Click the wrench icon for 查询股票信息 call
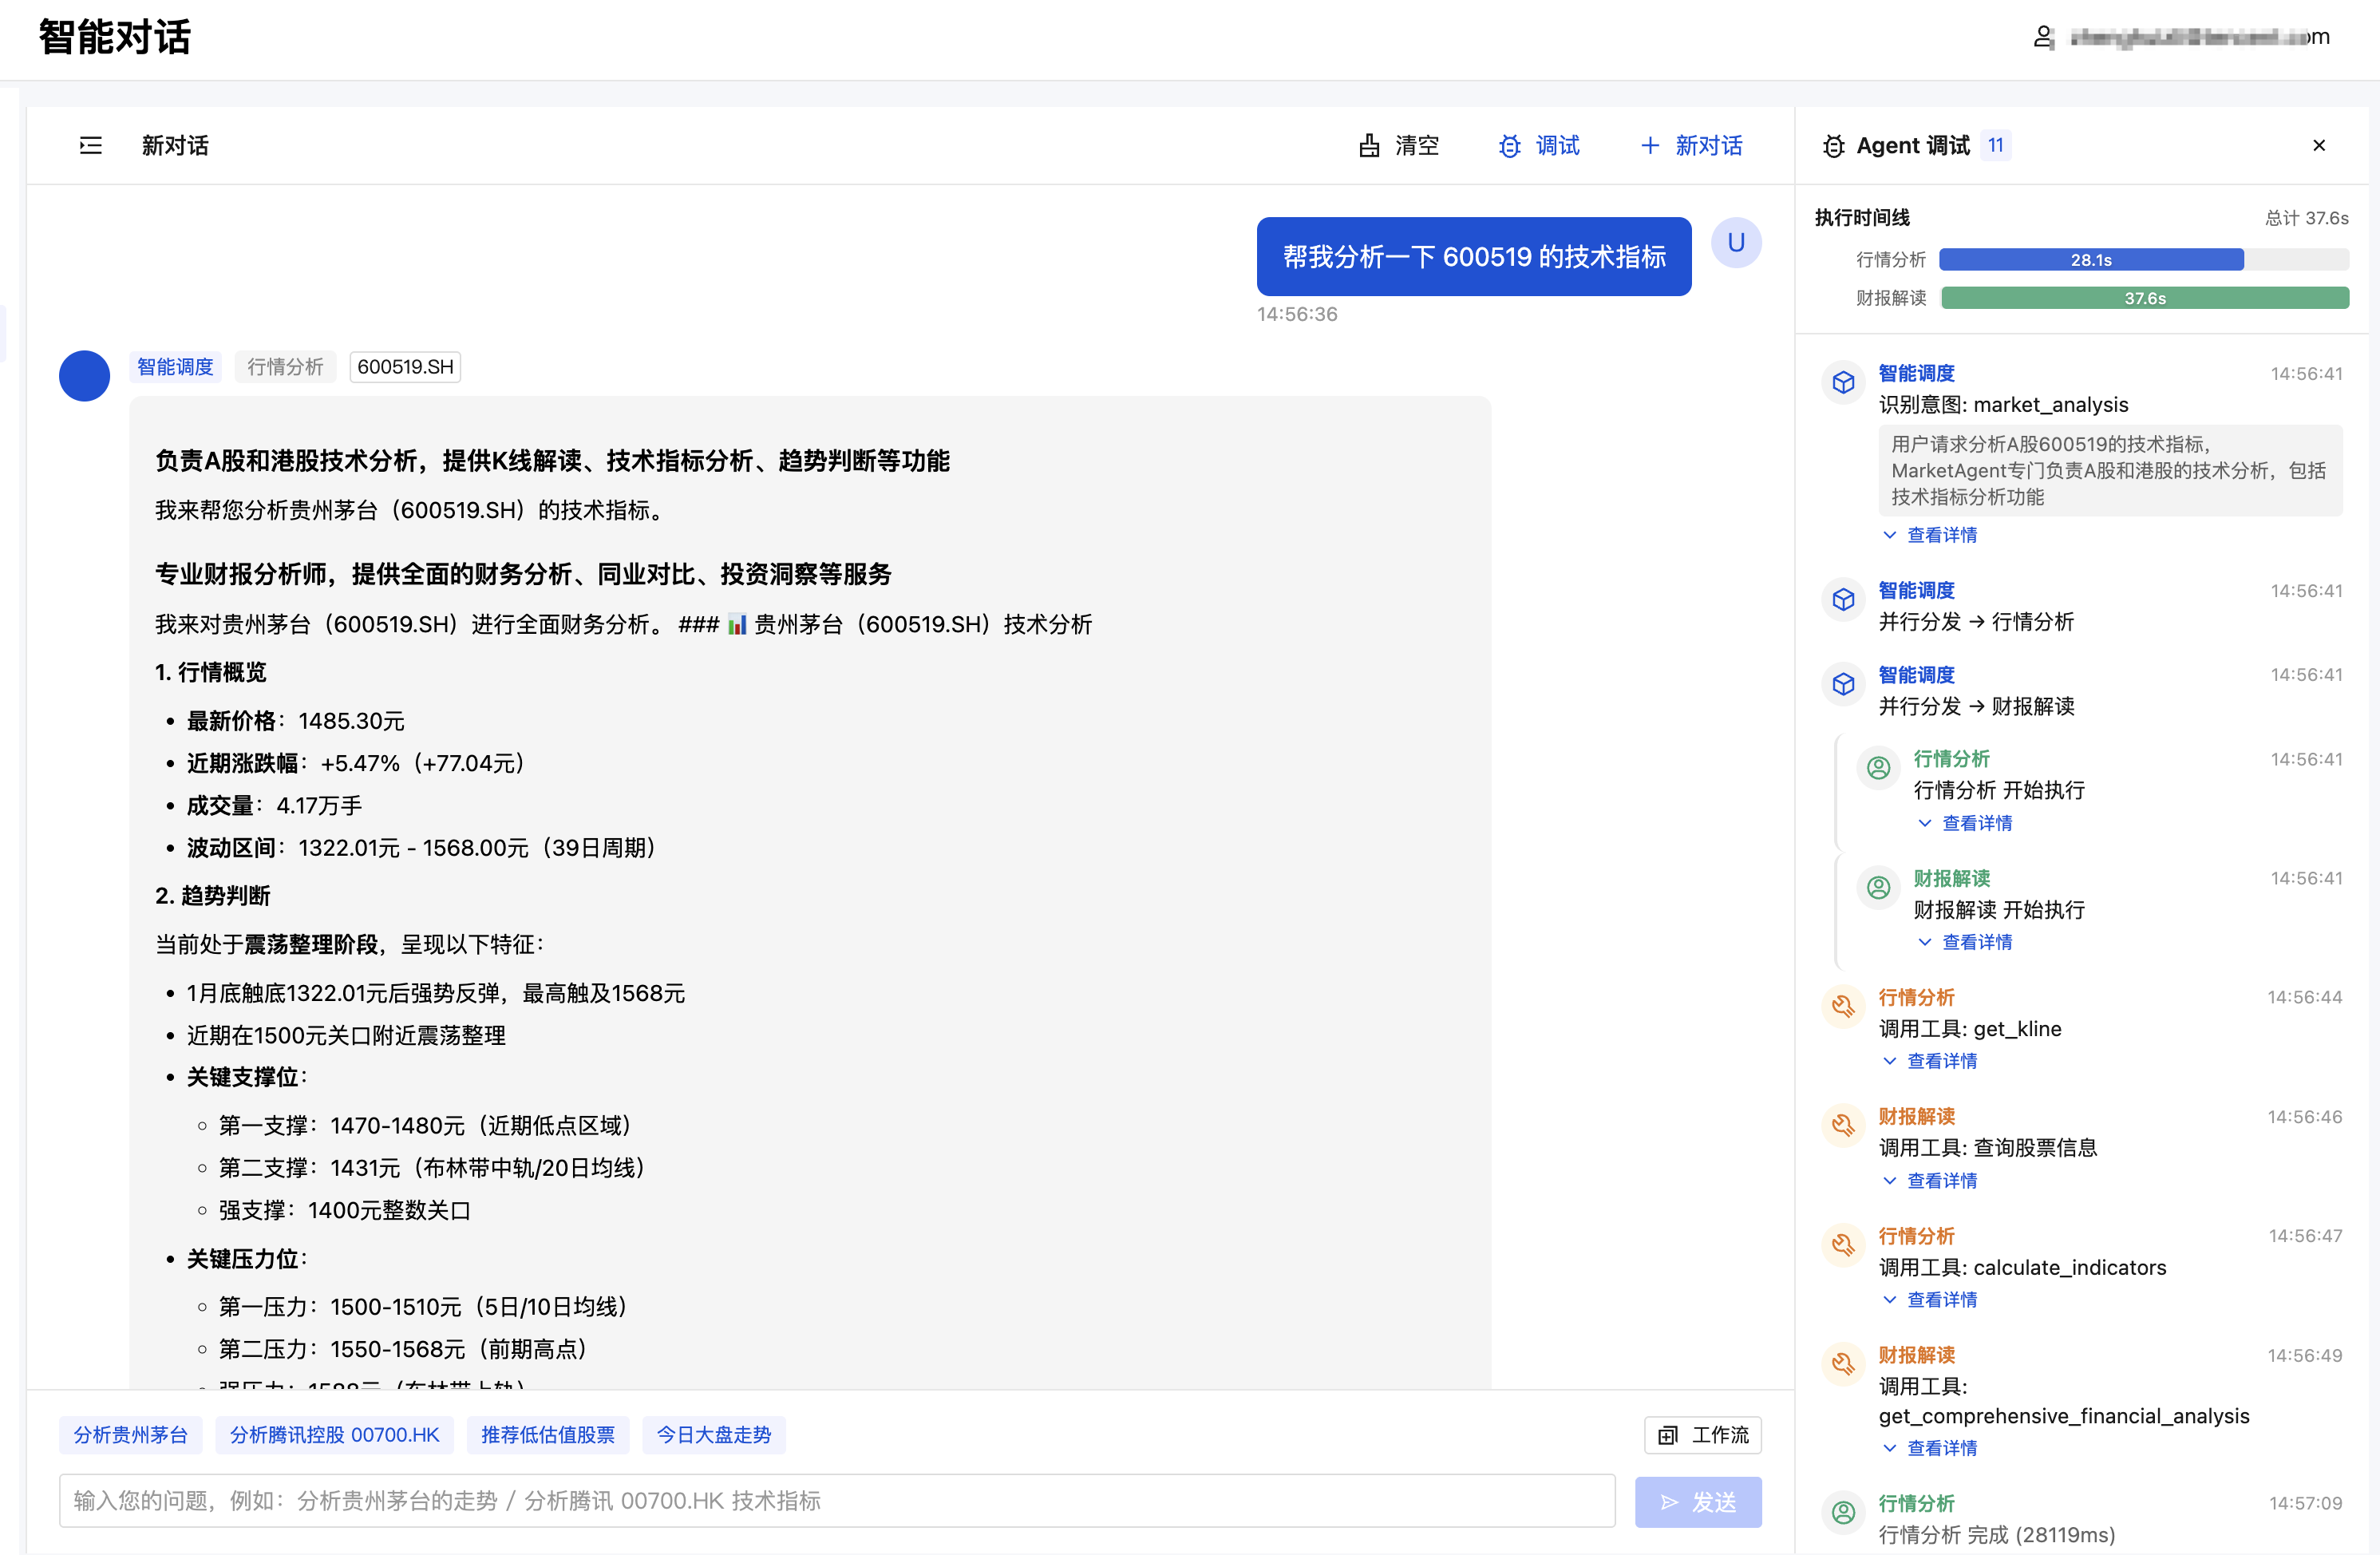This screenshot has height=1555, width=2380. pyautogui.click(x=1843, y=1125)
